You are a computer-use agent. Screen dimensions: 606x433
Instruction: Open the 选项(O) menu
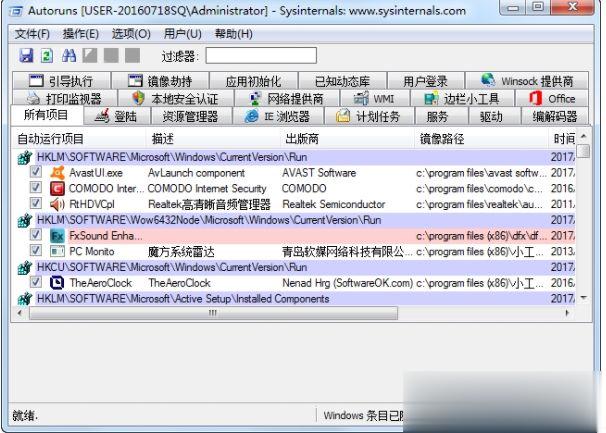131,34
